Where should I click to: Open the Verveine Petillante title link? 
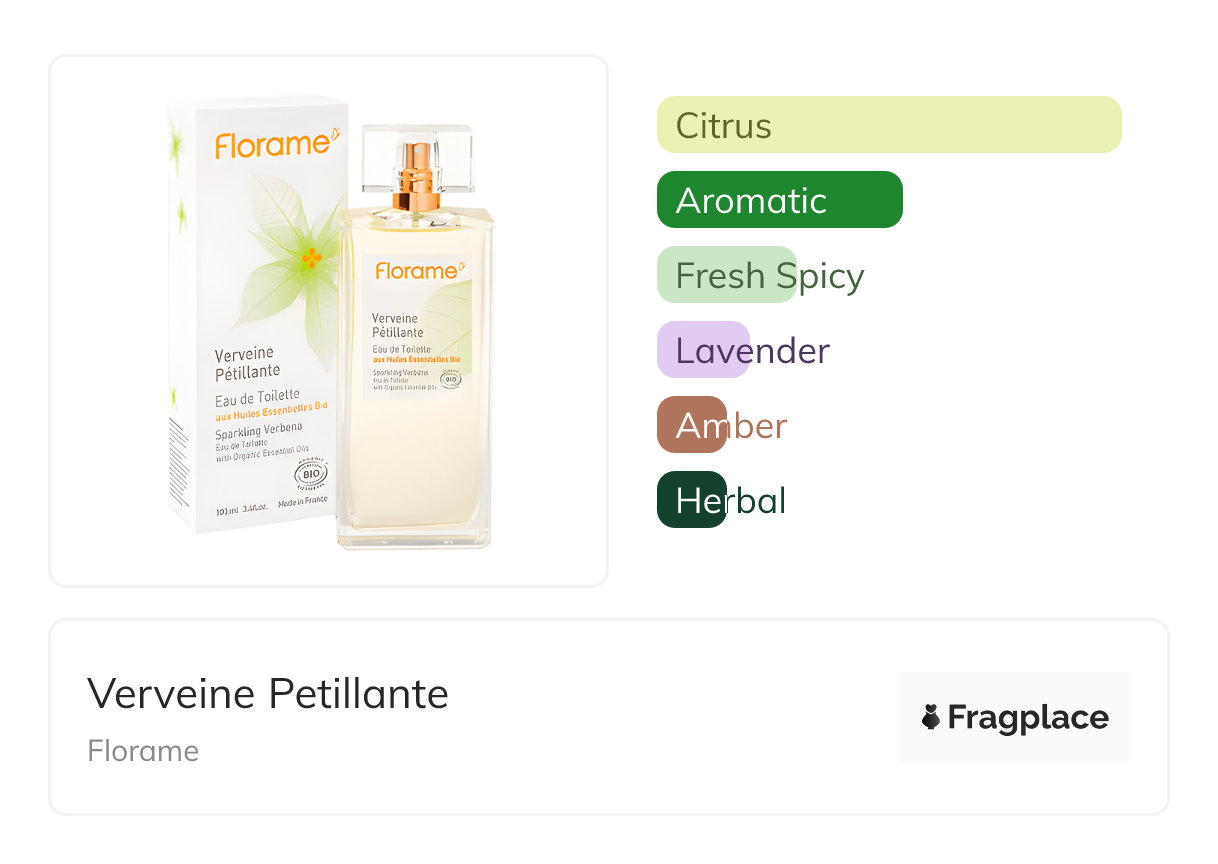[268, 693]
